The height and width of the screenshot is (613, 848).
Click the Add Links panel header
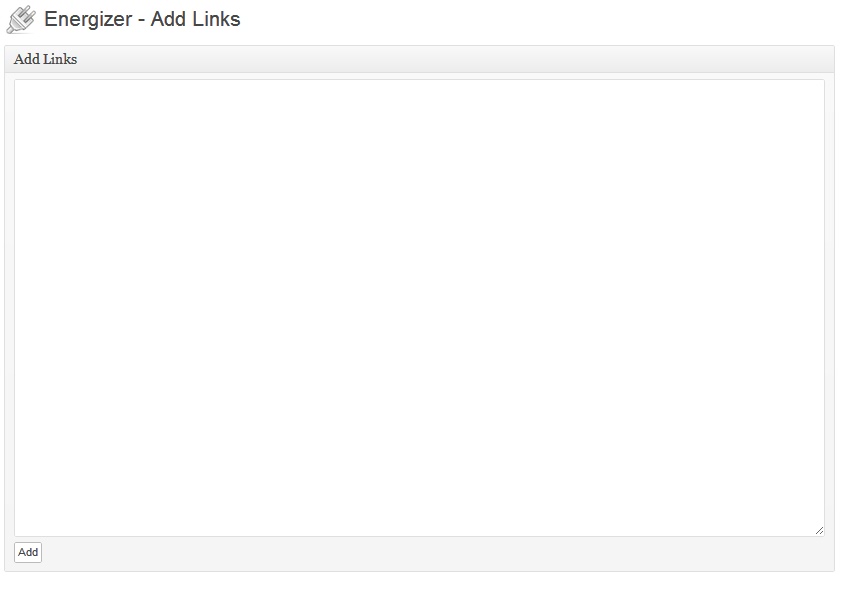coord(419,59)
